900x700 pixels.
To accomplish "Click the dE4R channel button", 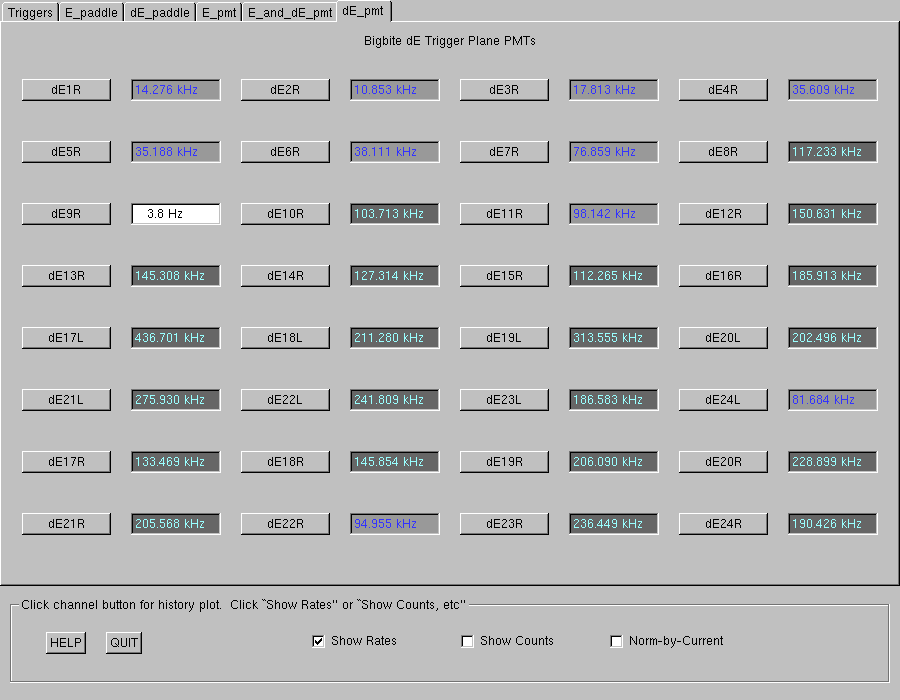I will 723,90.
